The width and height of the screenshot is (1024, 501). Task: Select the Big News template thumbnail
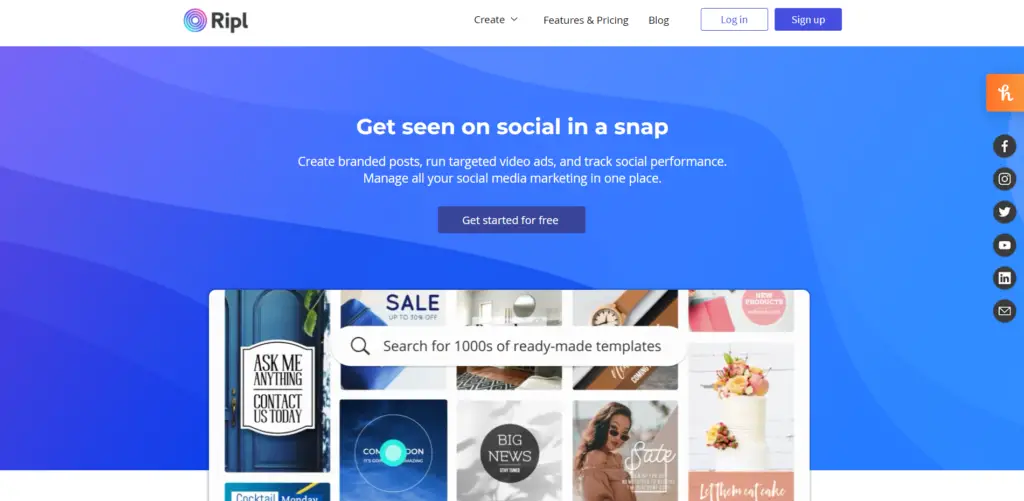click(x=509, y=451)
